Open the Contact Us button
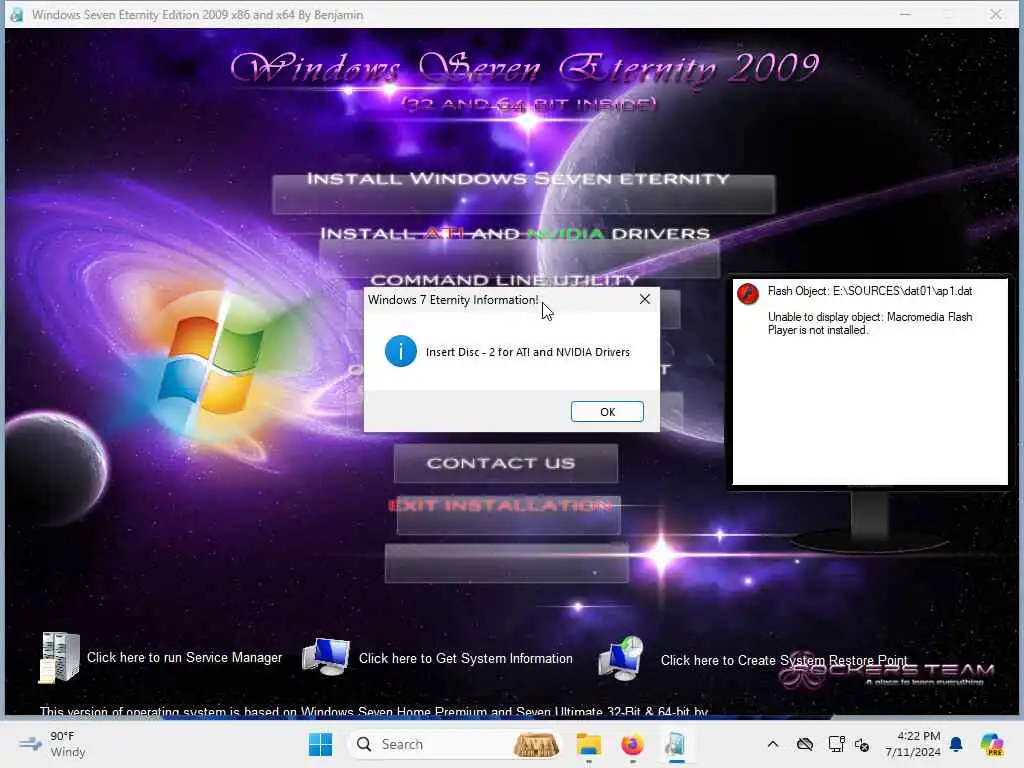This screenshot has width=1024, height=768. 505,464
